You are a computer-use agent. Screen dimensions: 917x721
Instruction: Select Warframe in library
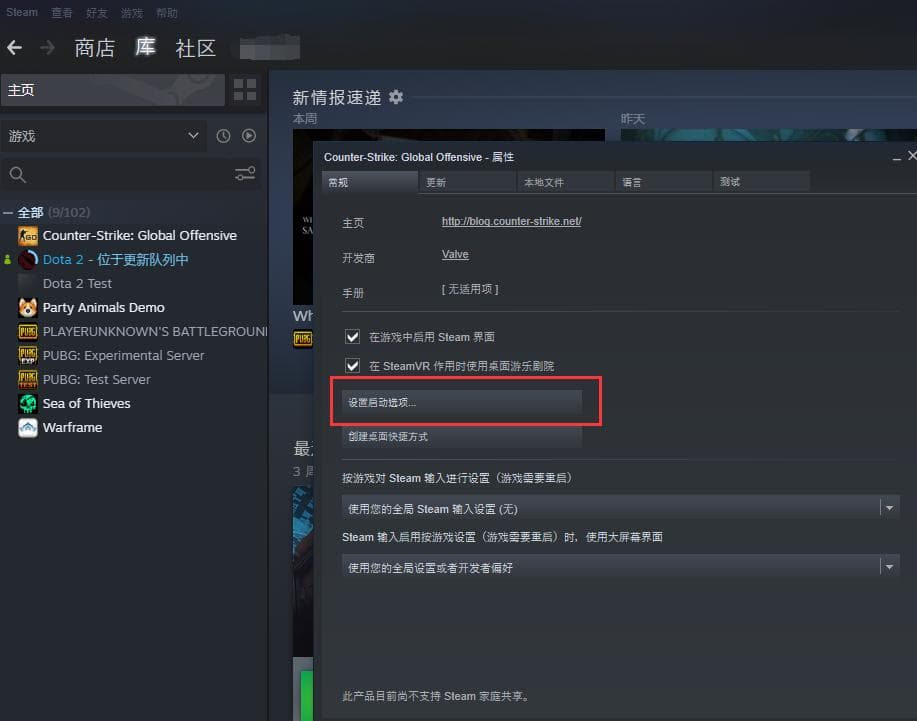pos(73,427)
